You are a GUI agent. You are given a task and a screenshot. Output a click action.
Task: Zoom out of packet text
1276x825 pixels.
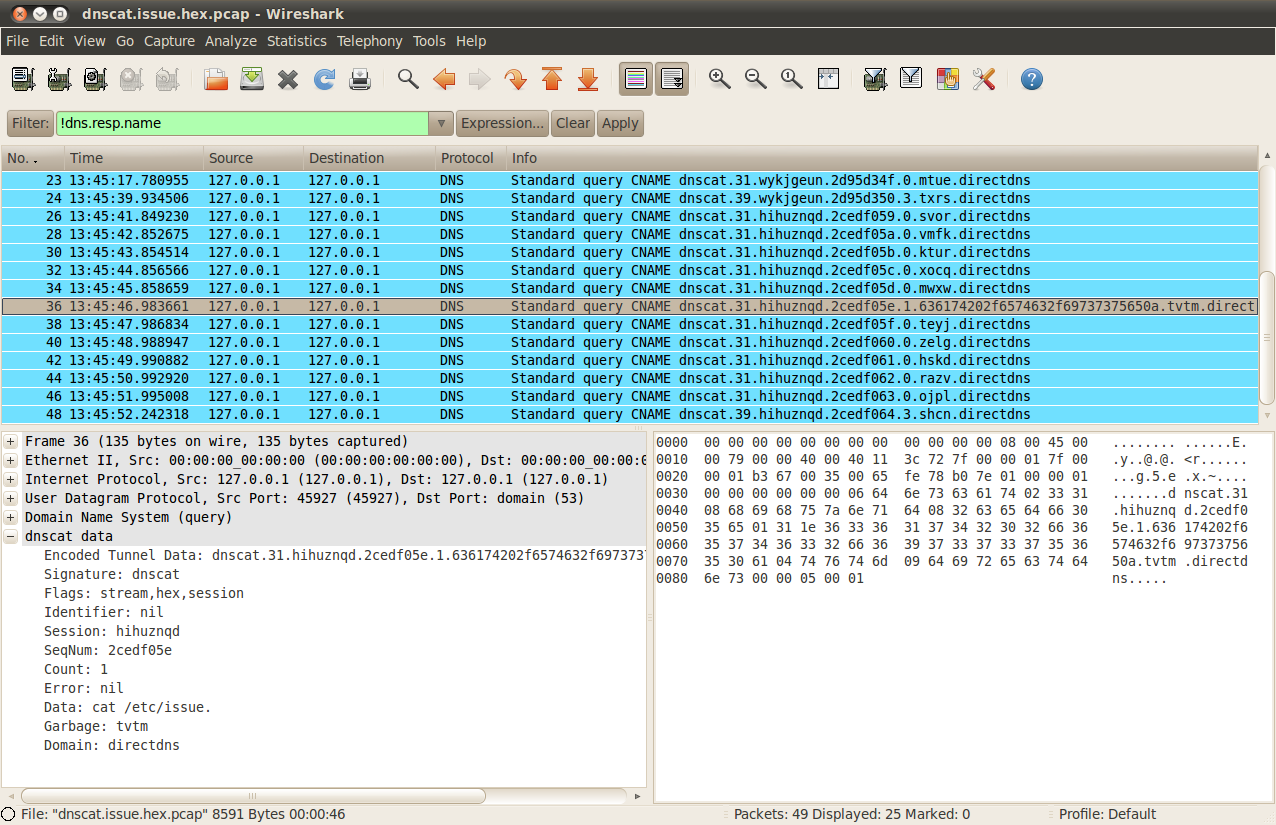tap(756, 79)
